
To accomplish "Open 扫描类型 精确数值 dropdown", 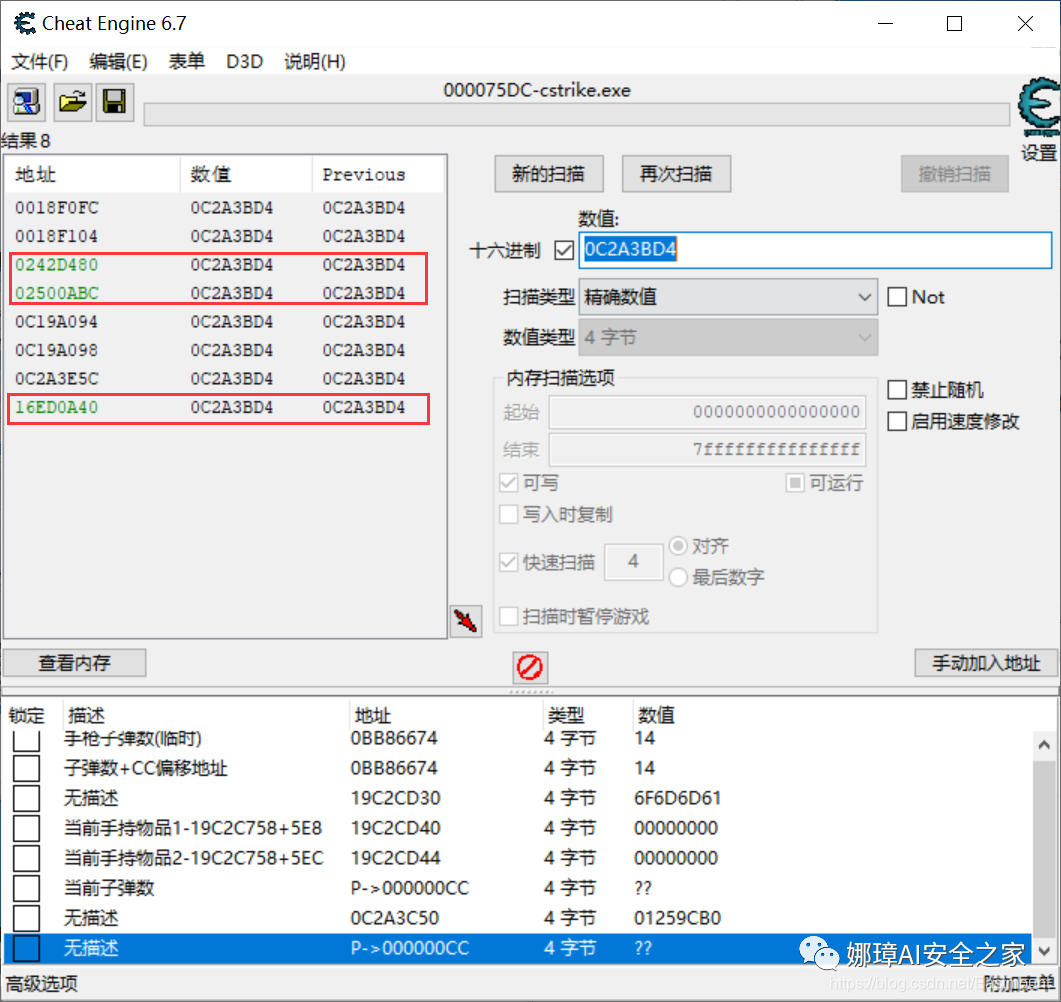I will 728,297.
